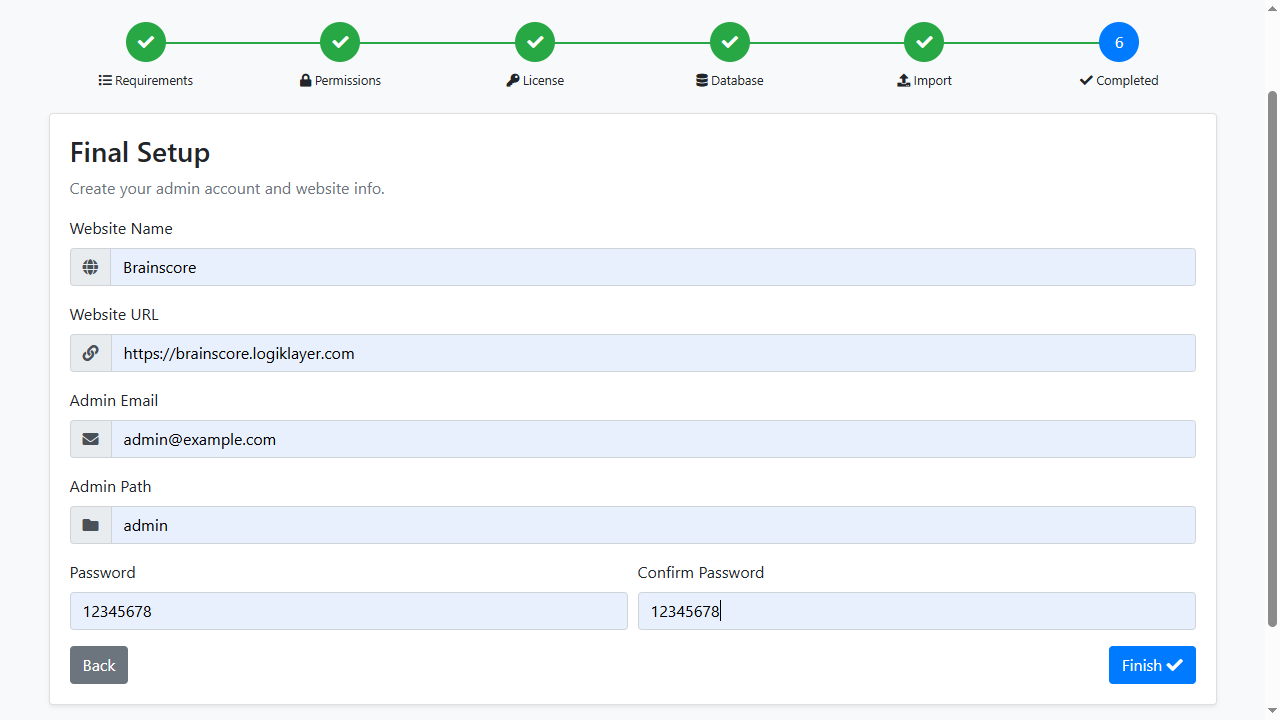Click the Requirements step label

pyautogui.click(x=146, y=80)
